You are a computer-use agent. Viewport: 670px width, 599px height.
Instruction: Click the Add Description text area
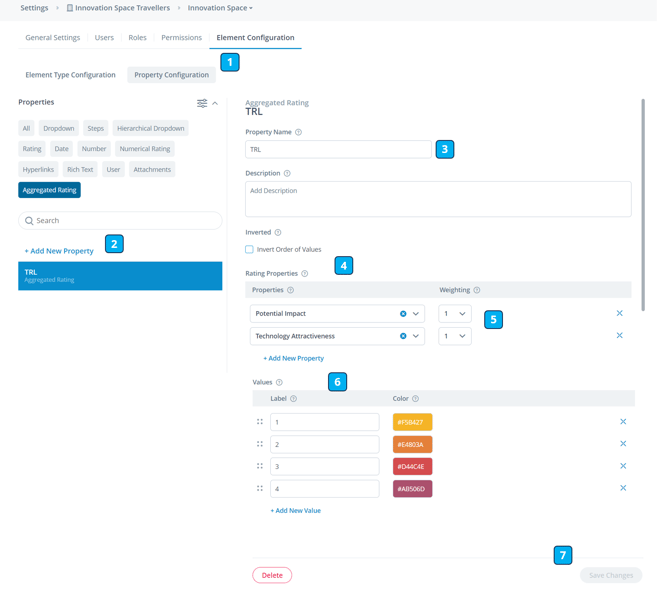coord(438,199)
